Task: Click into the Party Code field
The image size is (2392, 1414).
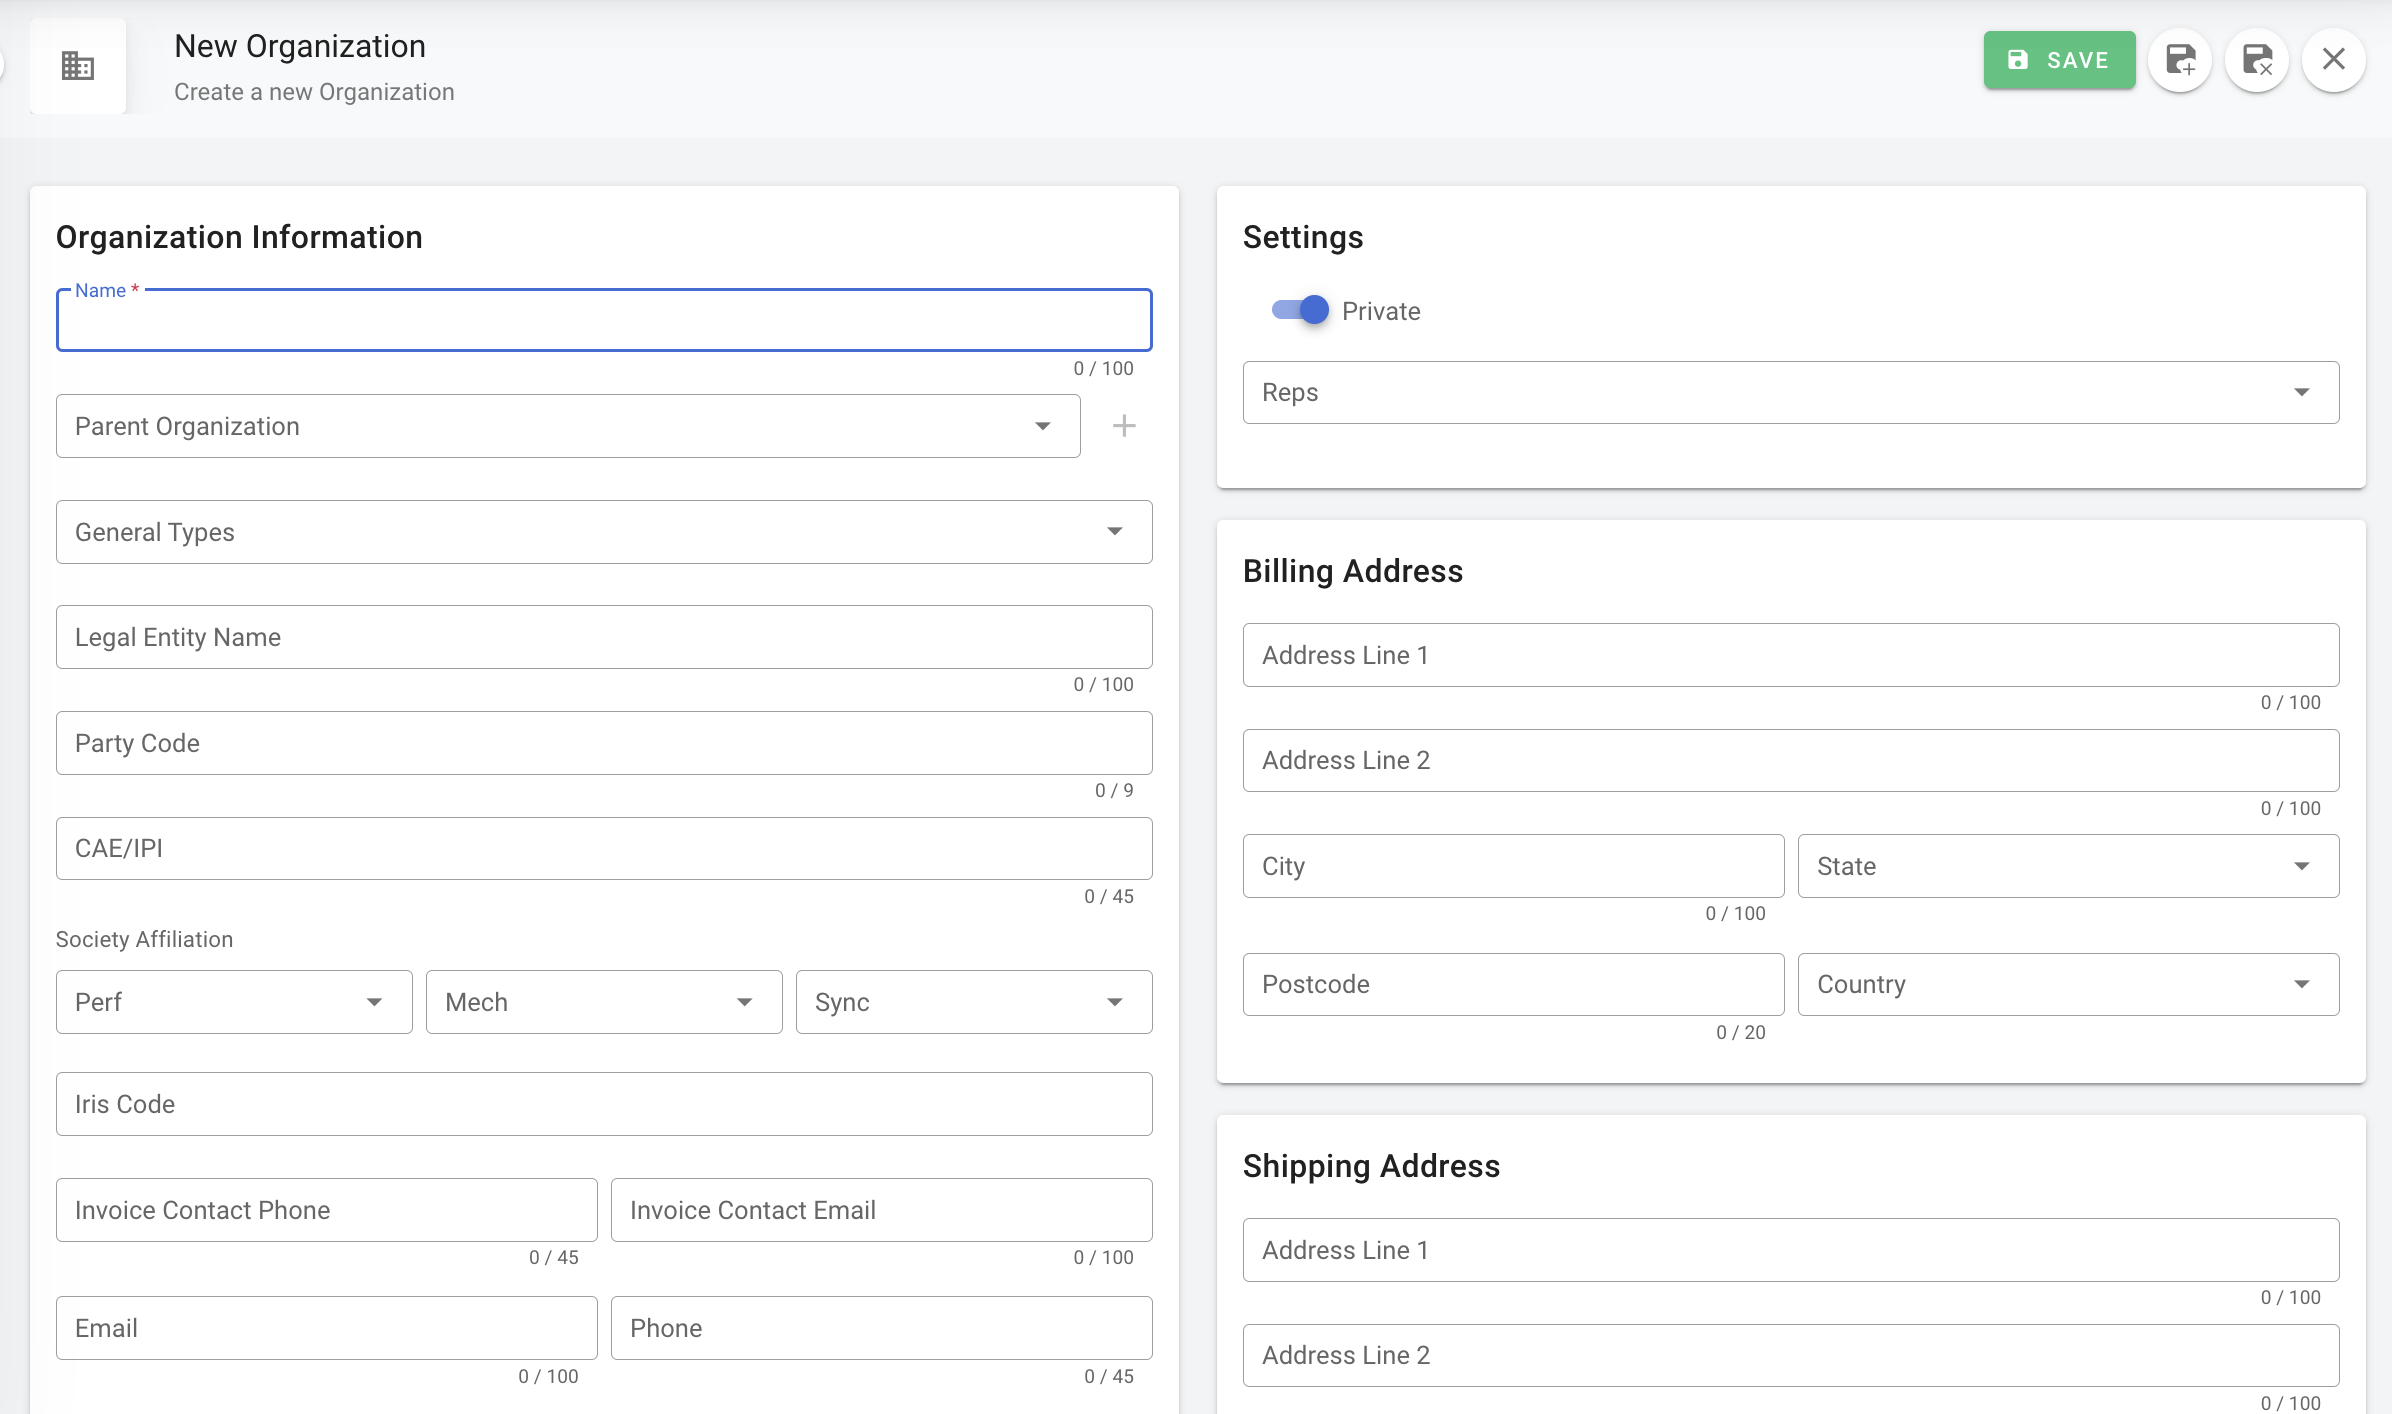Action: (603, 743)
